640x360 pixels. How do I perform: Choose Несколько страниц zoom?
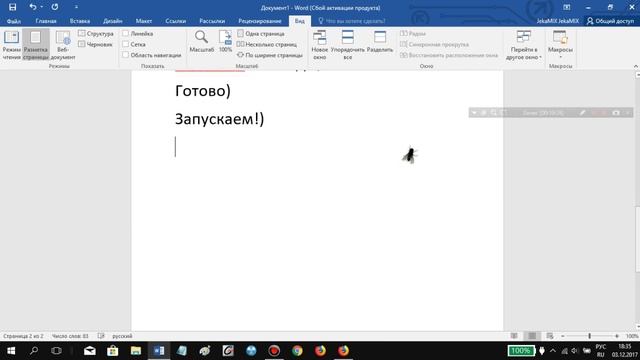(x=267, y=44)
